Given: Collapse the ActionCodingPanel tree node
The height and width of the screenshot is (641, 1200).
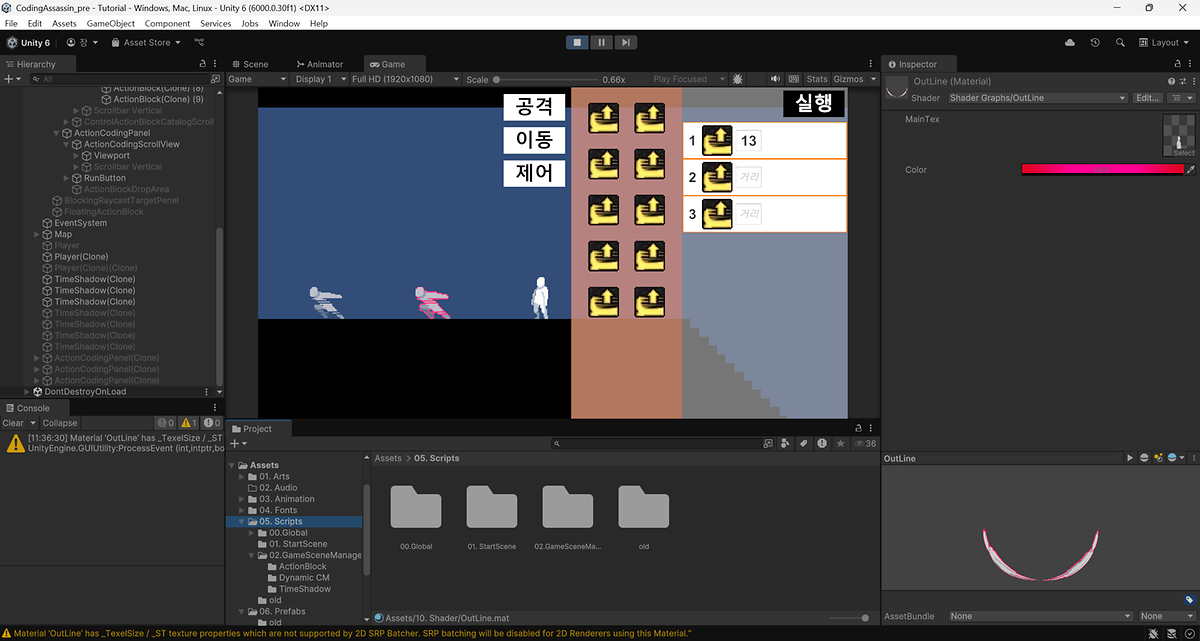Looking at the screenshot, I should (57, 133).
